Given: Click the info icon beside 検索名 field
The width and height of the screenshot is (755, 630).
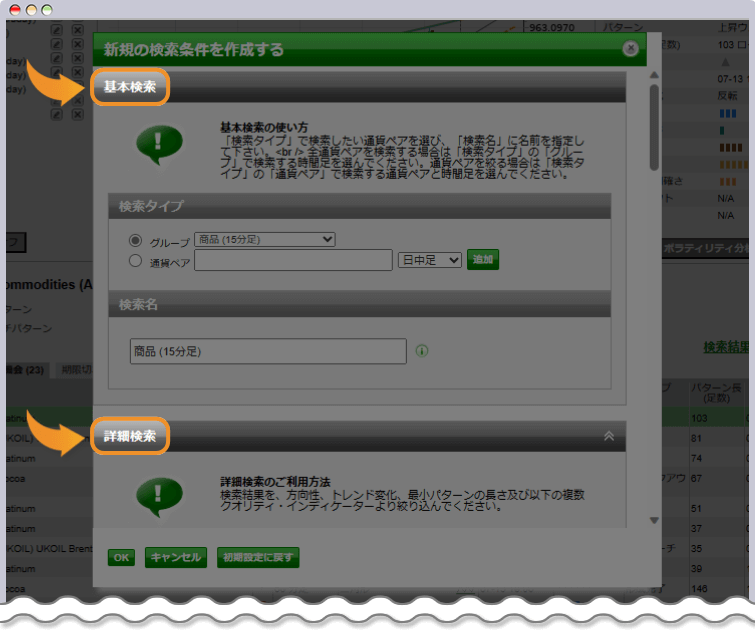Looking at the screenshot, I should 422,351.
